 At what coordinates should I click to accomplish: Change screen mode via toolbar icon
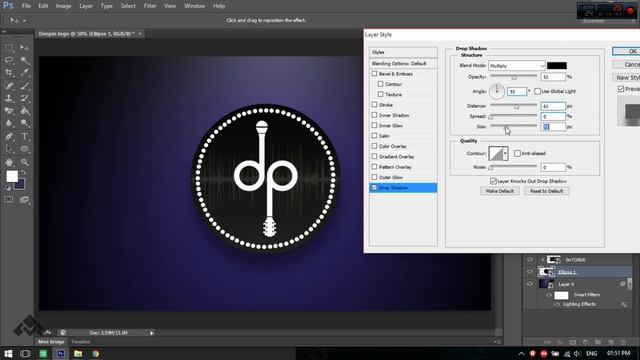pyautogui.click(x=24, y=200)
